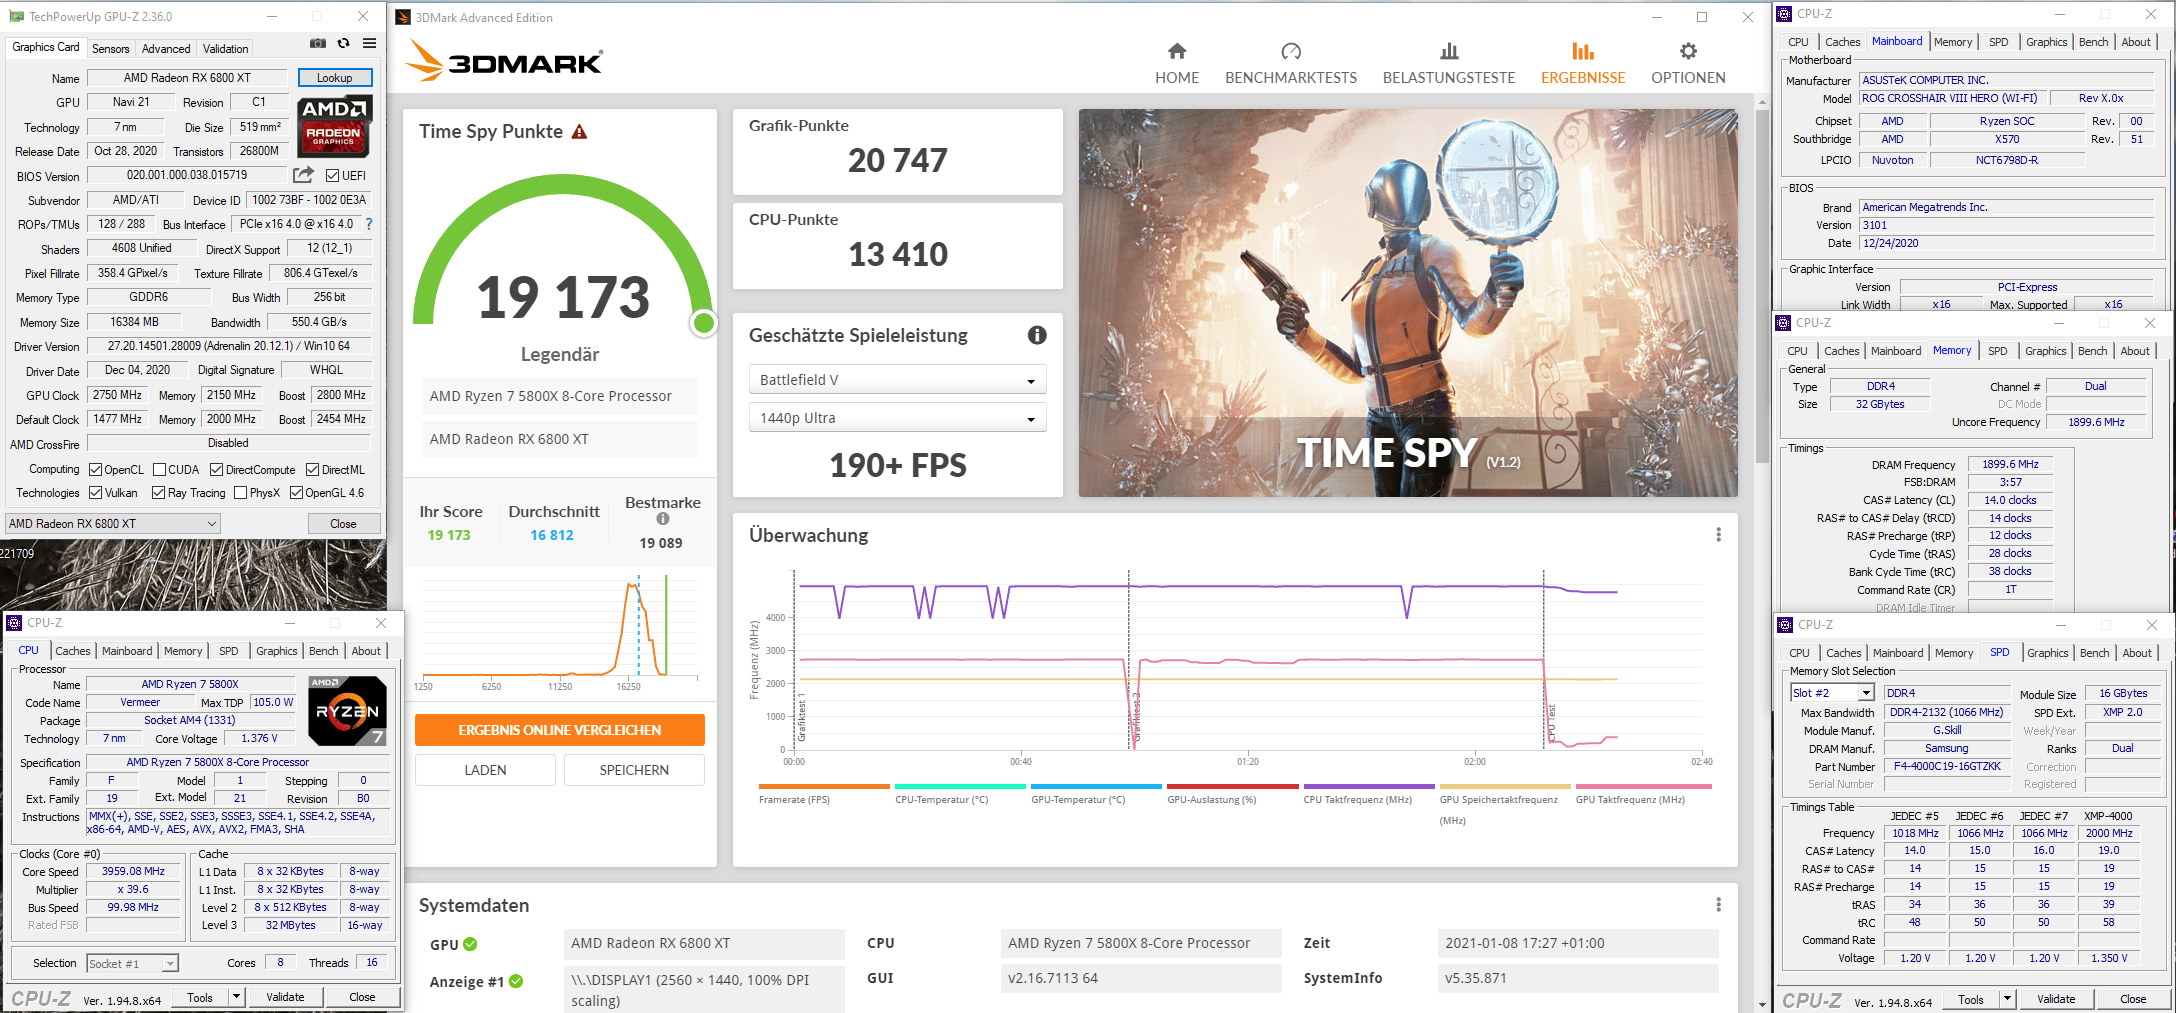Open the Slot #2 dropdown in CPU-Z SPD
Viewport: 2176px width, 1013px height.
[1832, 693]
